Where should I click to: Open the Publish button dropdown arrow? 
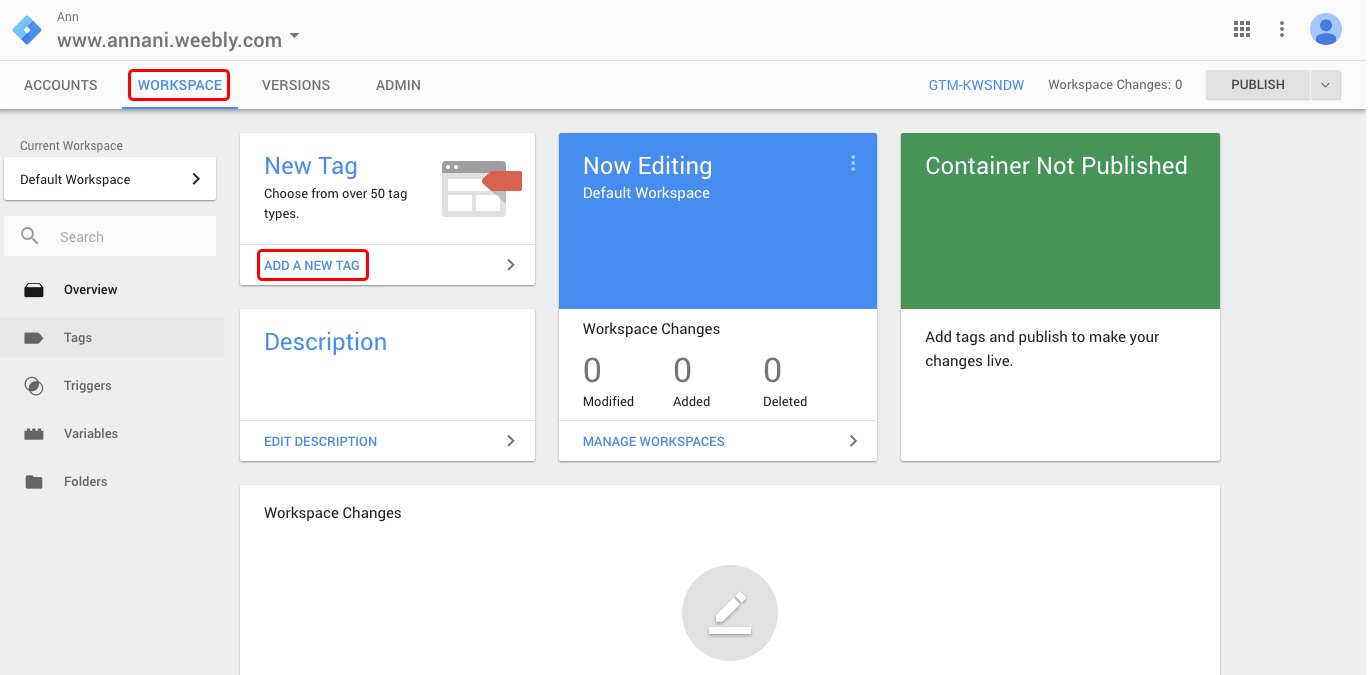(x=1325, y=85)
